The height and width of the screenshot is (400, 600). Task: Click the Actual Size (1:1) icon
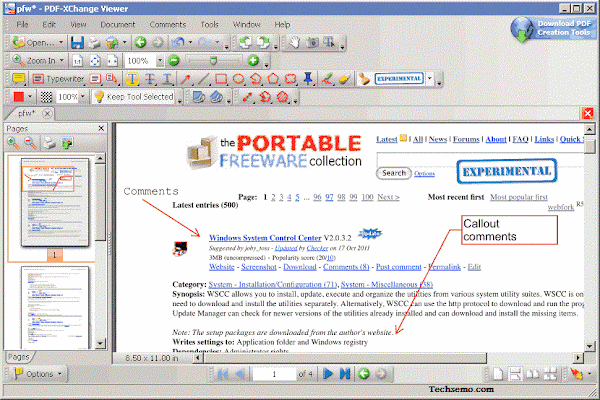tap(77, 60)
